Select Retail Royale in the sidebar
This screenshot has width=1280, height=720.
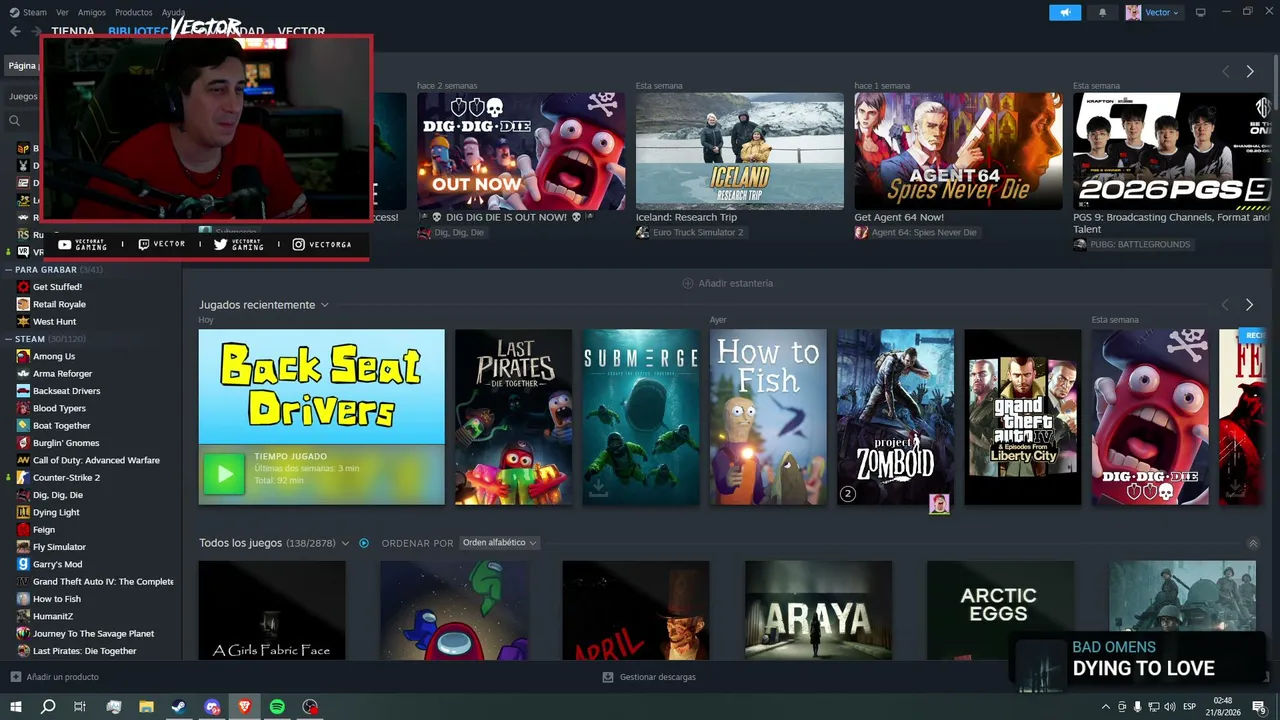pos(59,304)
